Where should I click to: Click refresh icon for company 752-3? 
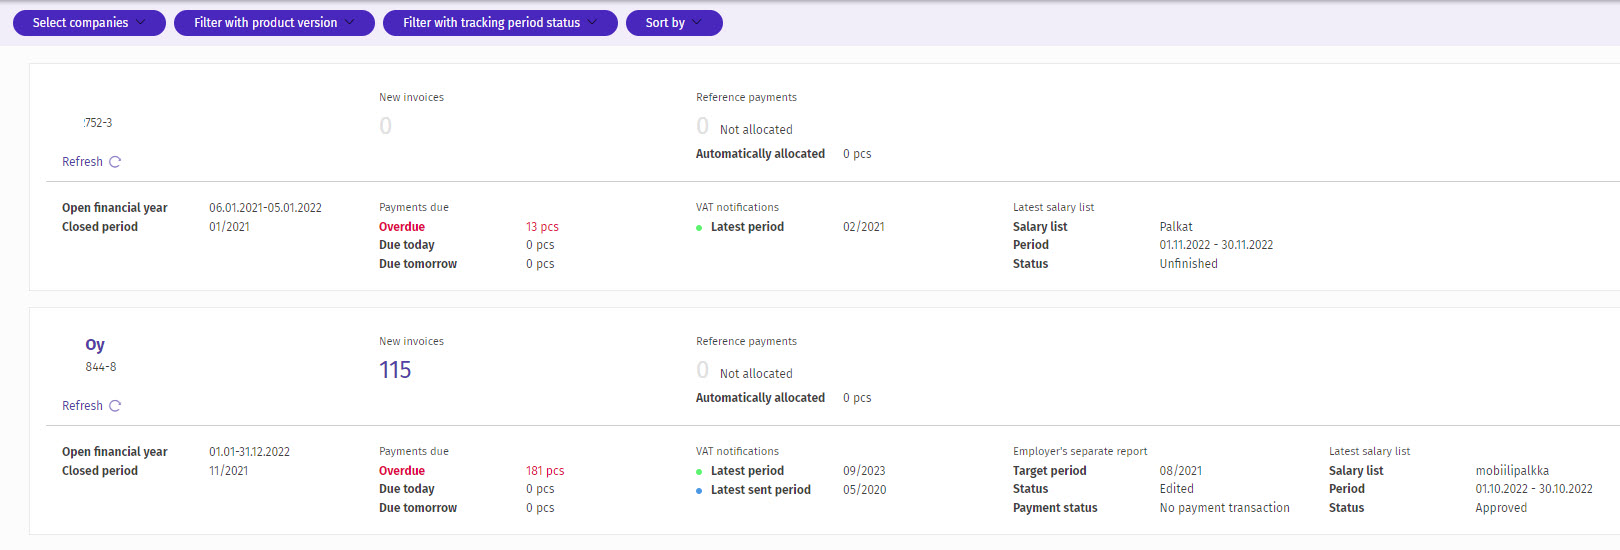click(115, 162)
